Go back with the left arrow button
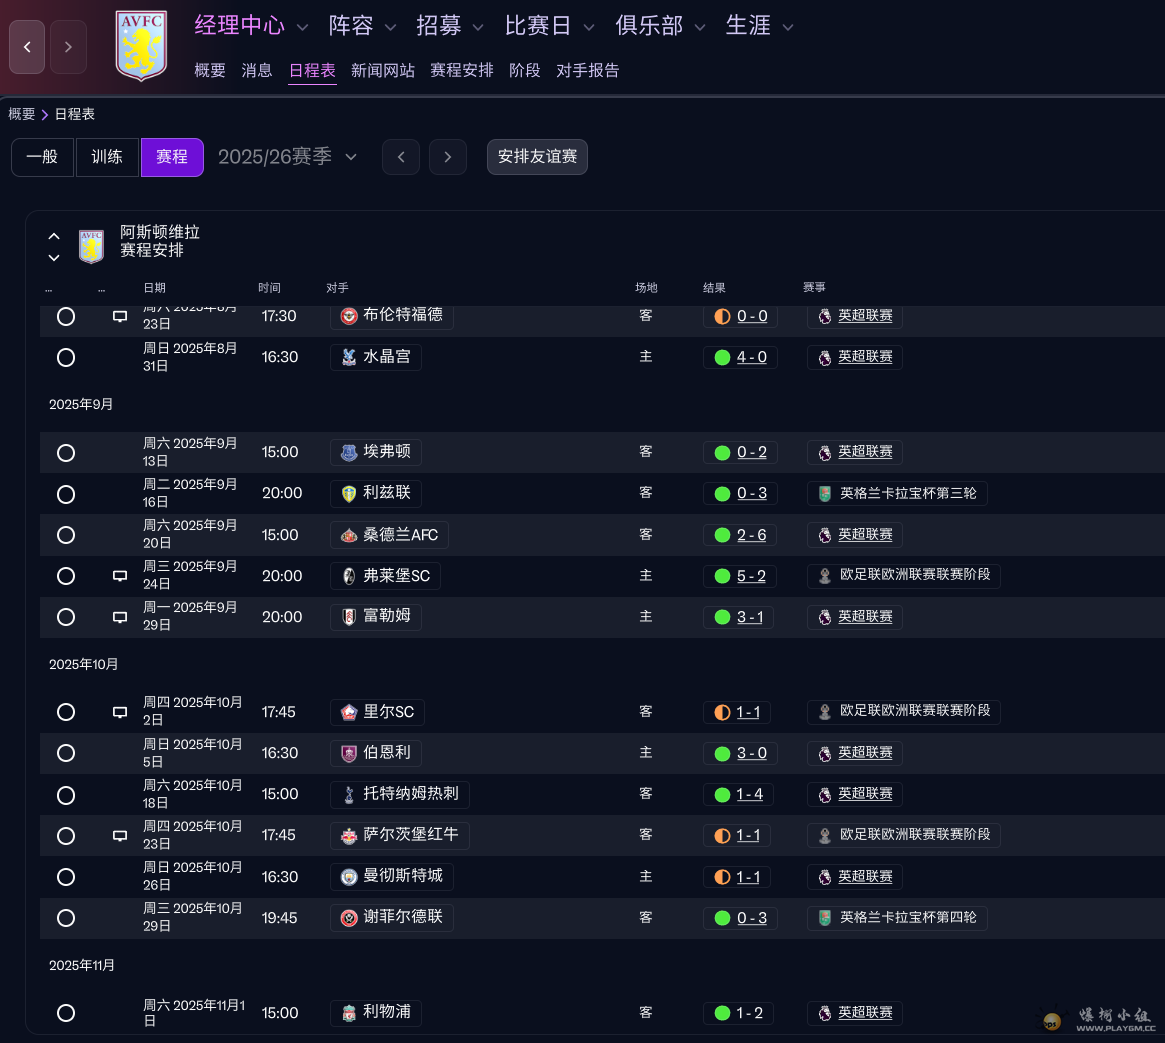Viewport: 1165px width, 1043px height. (x=27, y=47)
